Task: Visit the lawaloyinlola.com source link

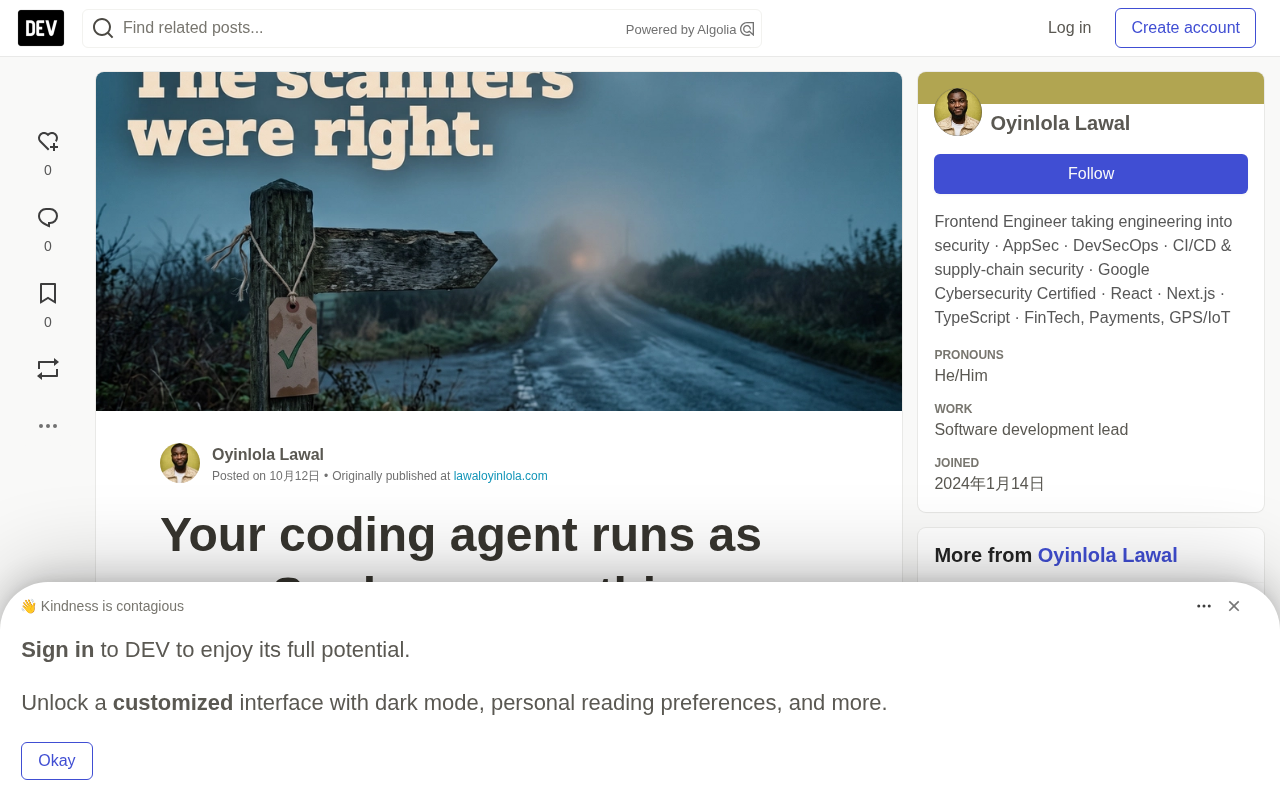Action: point(501,476)
